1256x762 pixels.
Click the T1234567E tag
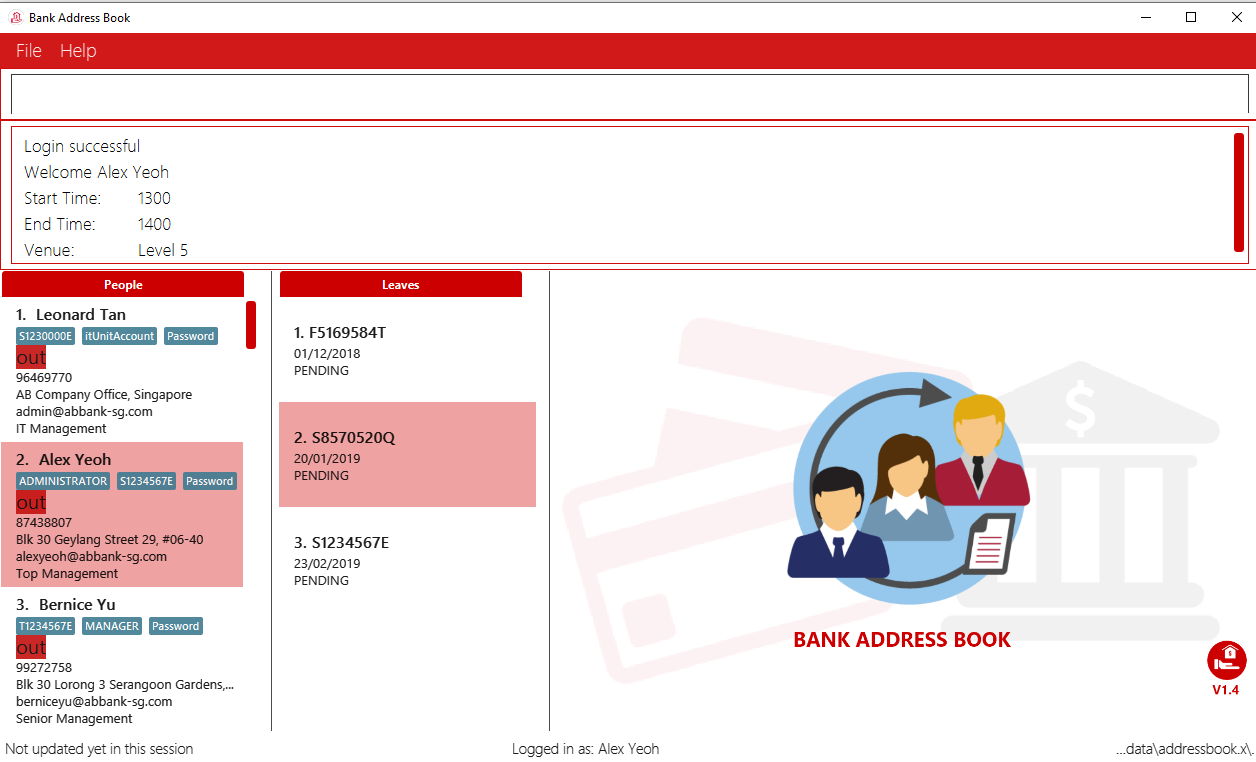click(x=46, y=626)
